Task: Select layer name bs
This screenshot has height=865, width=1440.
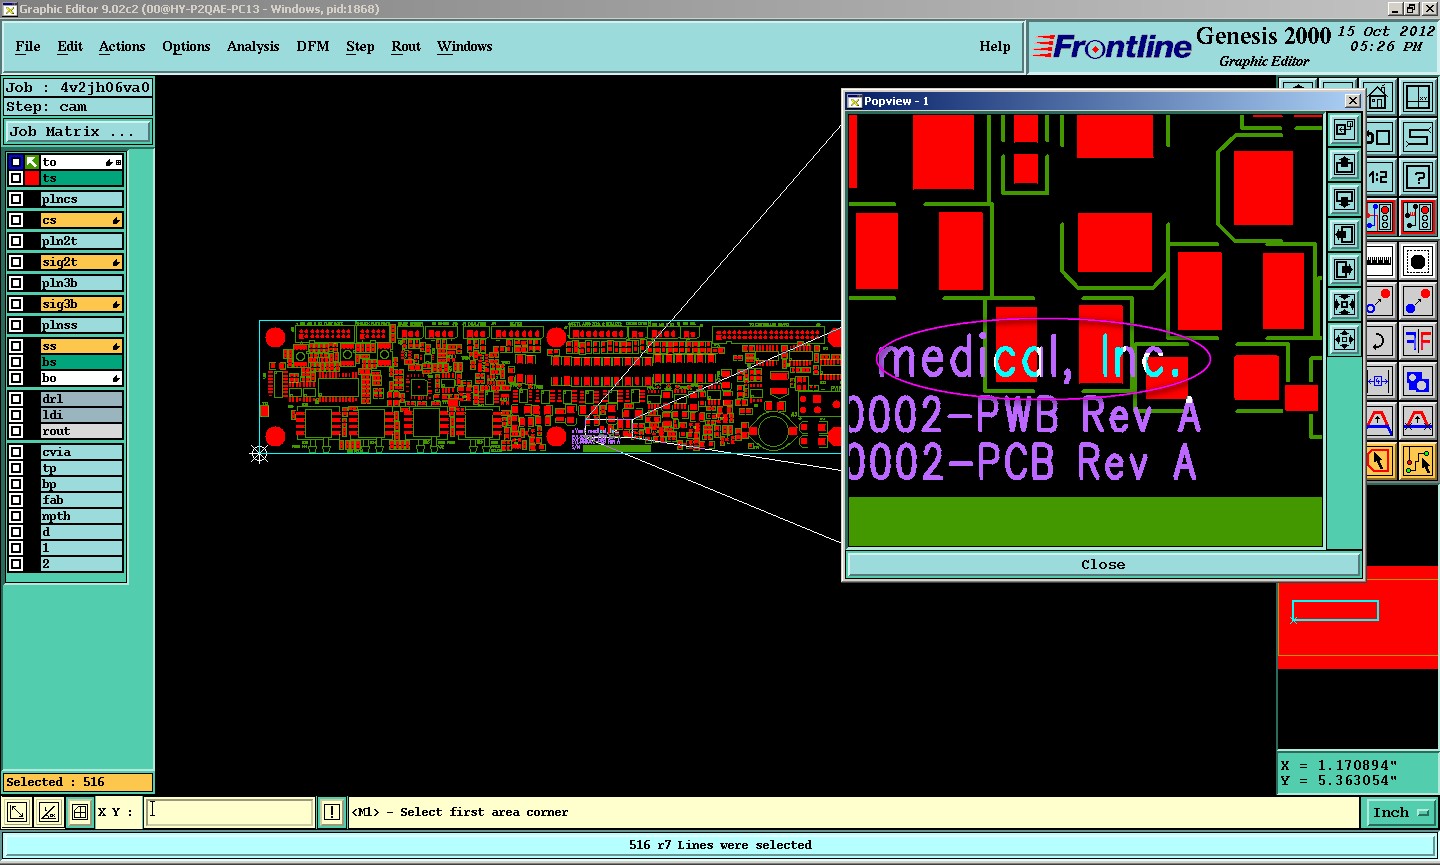Action: (x=82, y=362)
